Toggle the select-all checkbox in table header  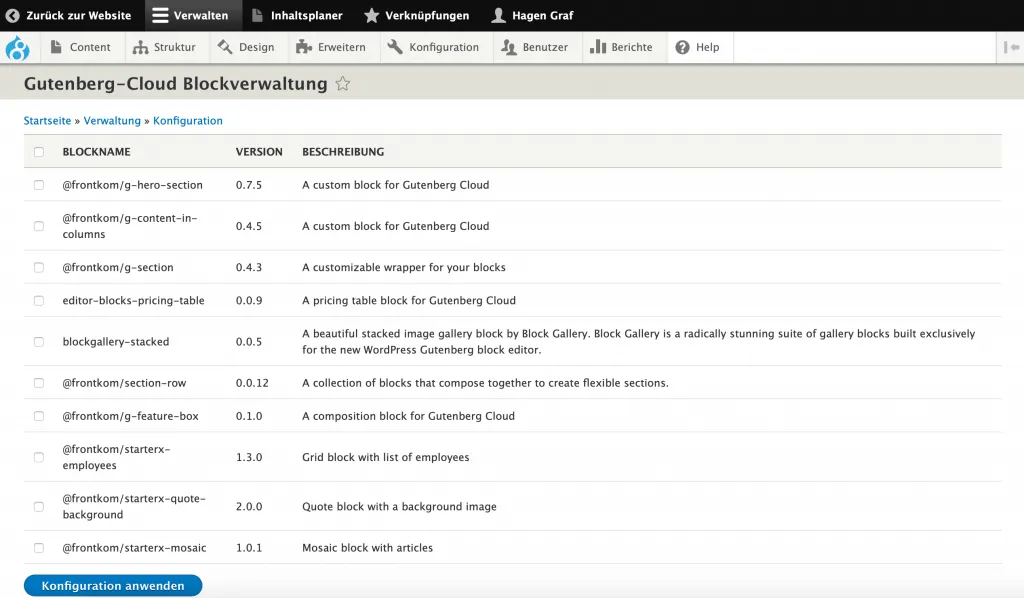(x=39, y=151)
